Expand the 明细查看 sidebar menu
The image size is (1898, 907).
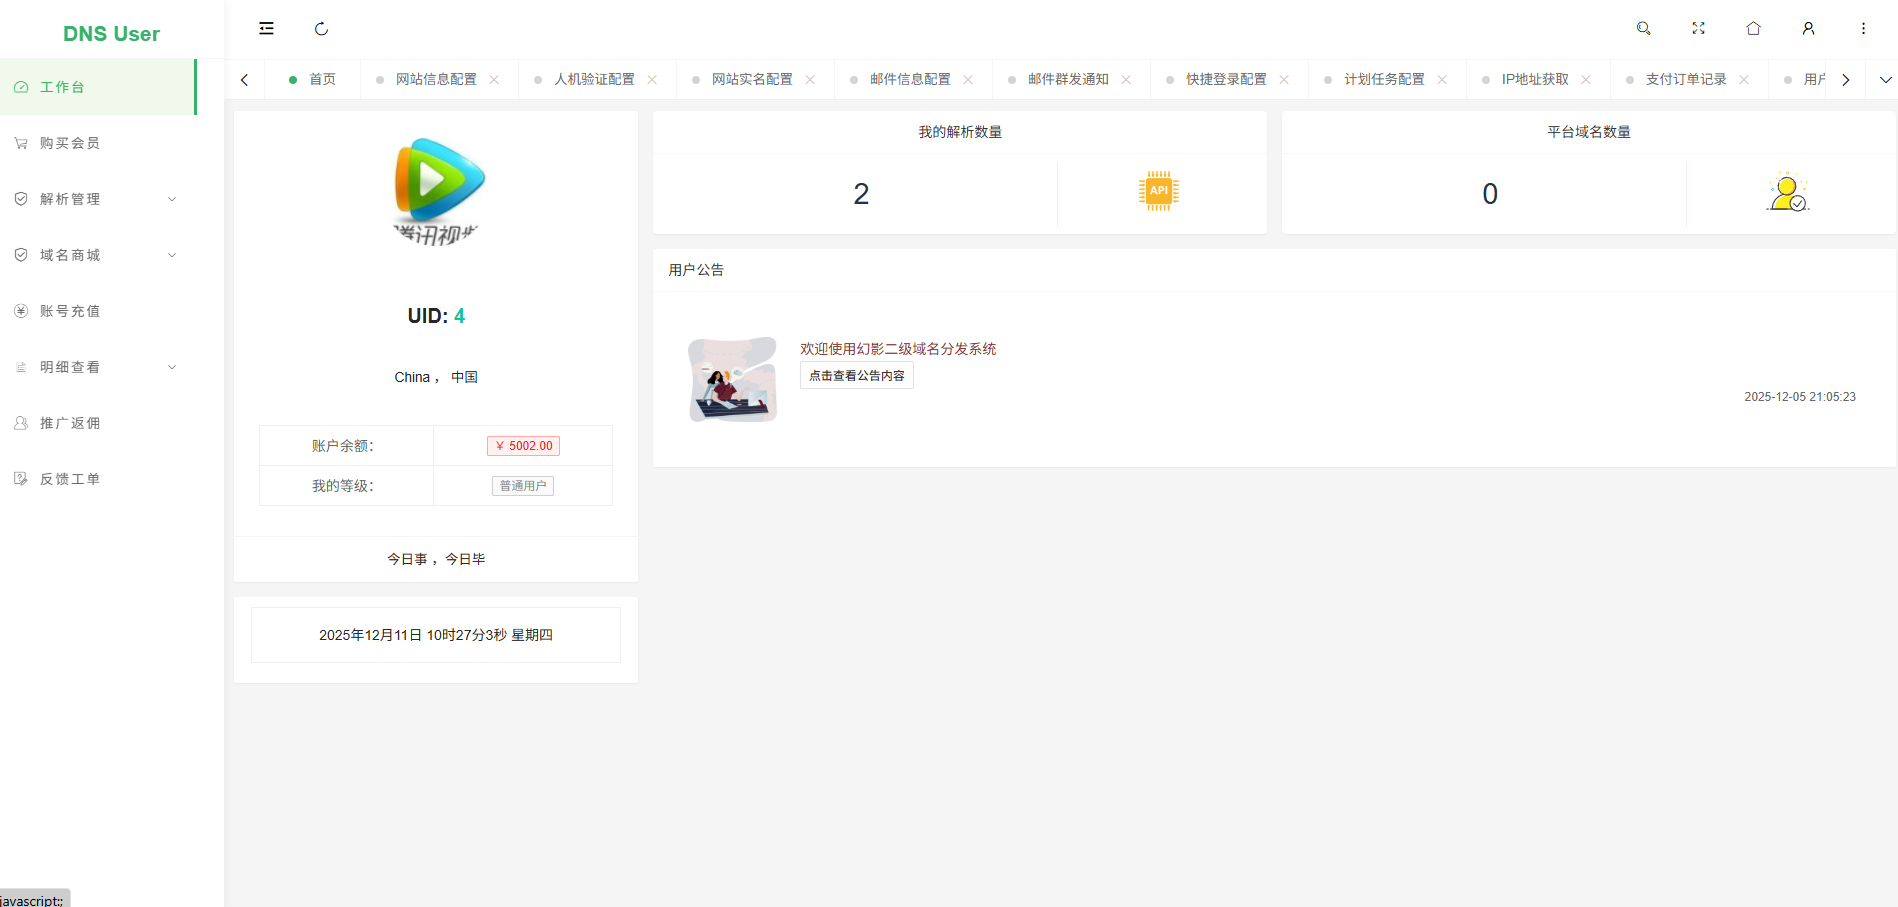(97, 367)
